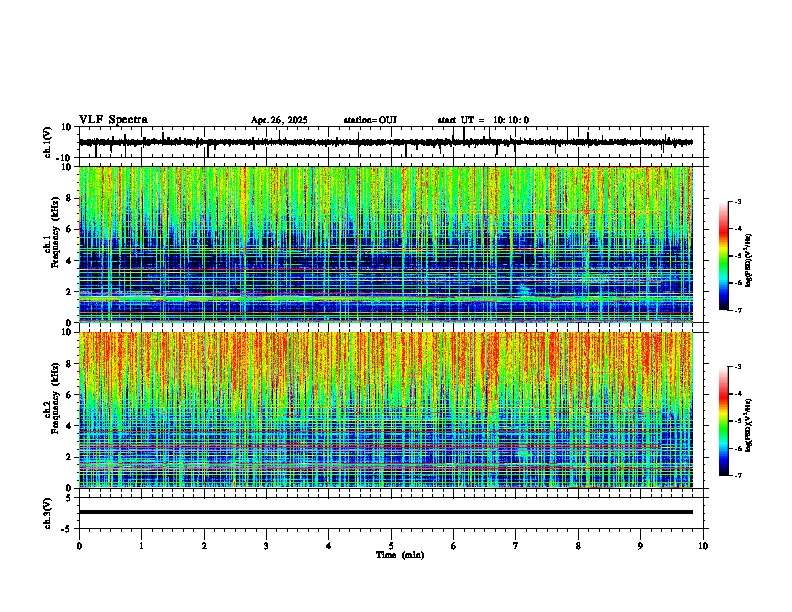Click time axis tick label "9"
Image resolution: width=792 pixels, height=612 pixels.
(x=640, y=546)
